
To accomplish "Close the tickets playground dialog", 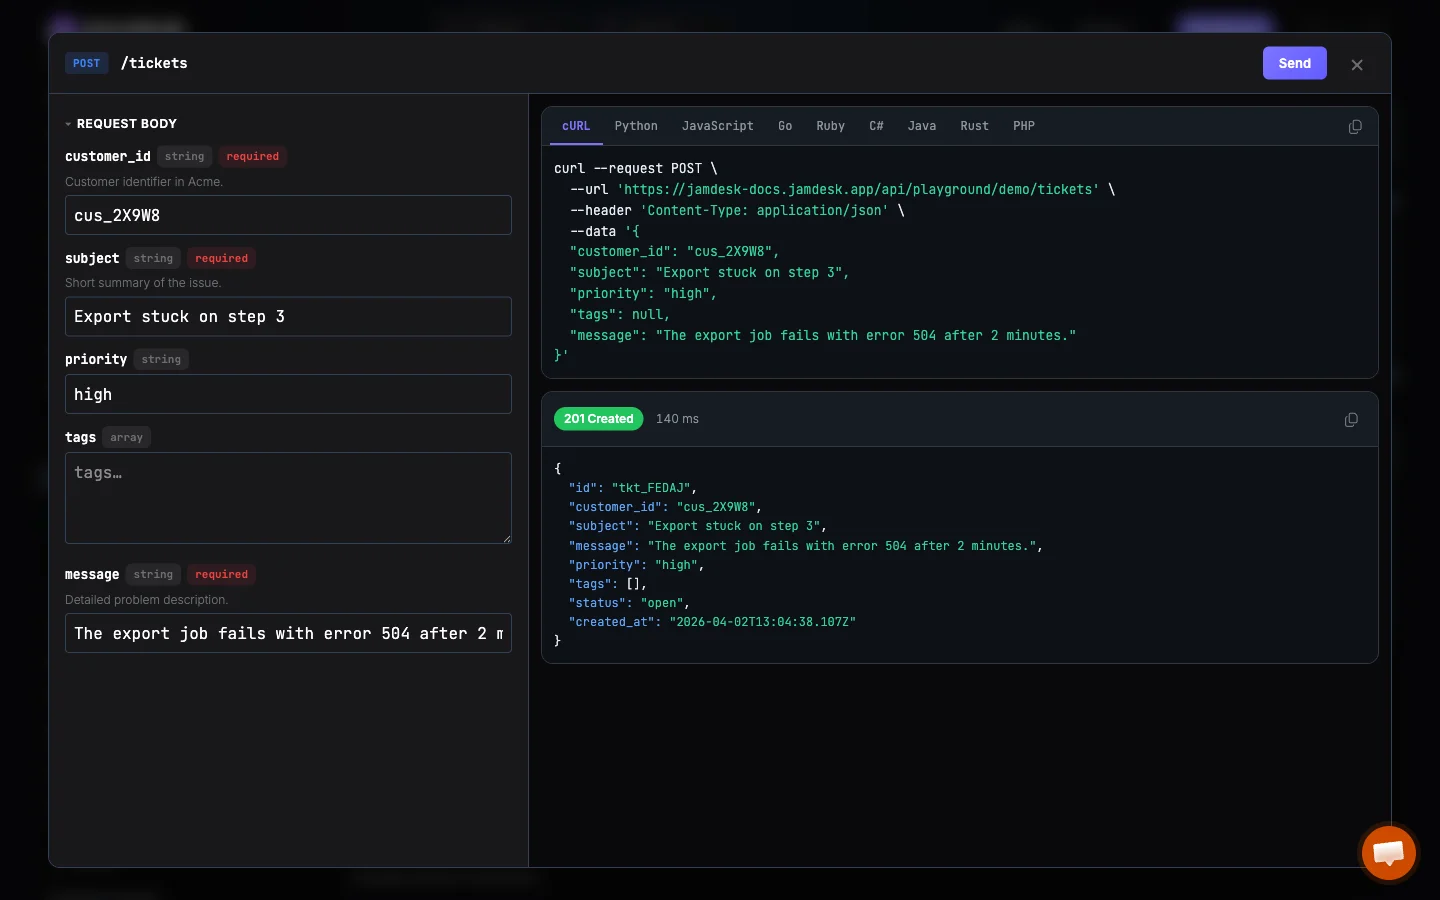I will click(1357, 64).
